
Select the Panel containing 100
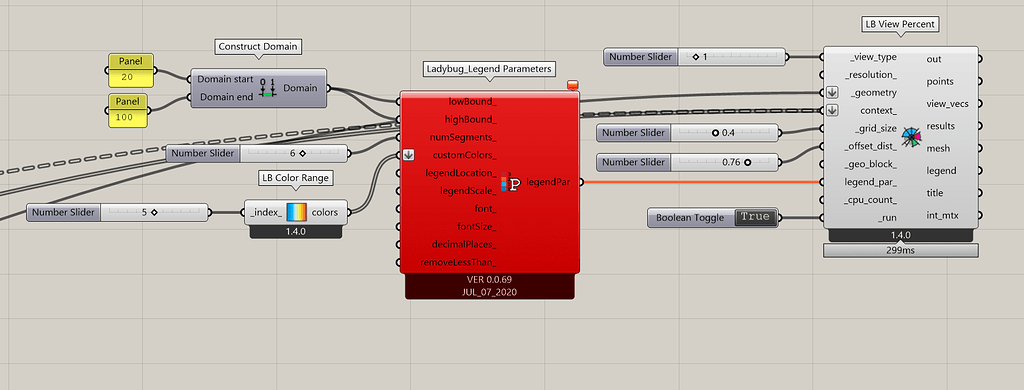pos(127,110)
